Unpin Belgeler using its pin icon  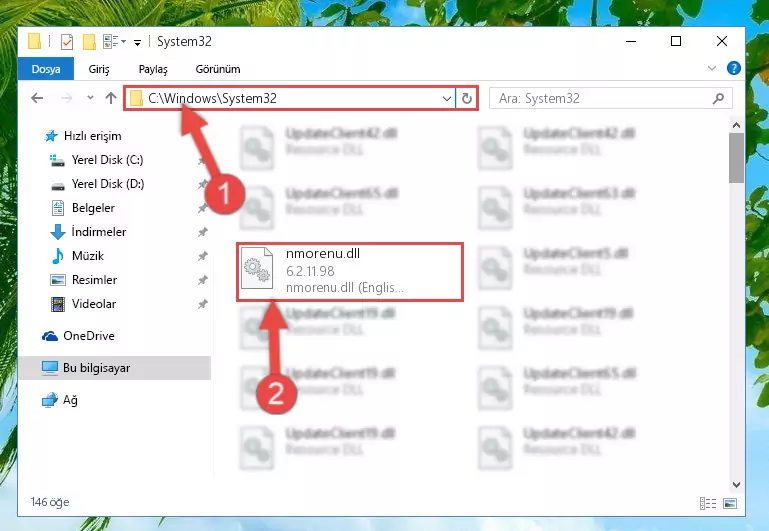[x=202, y=208]
